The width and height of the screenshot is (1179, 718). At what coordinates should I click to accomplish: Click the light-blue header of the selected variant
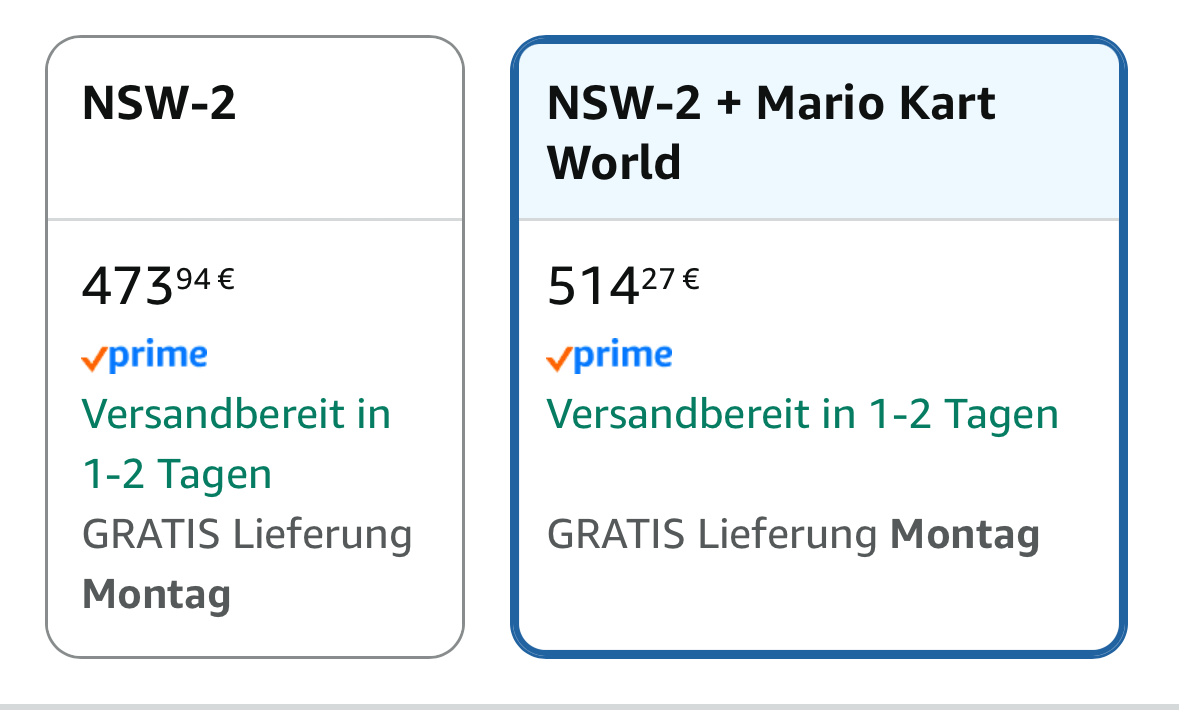coord(819,132)
